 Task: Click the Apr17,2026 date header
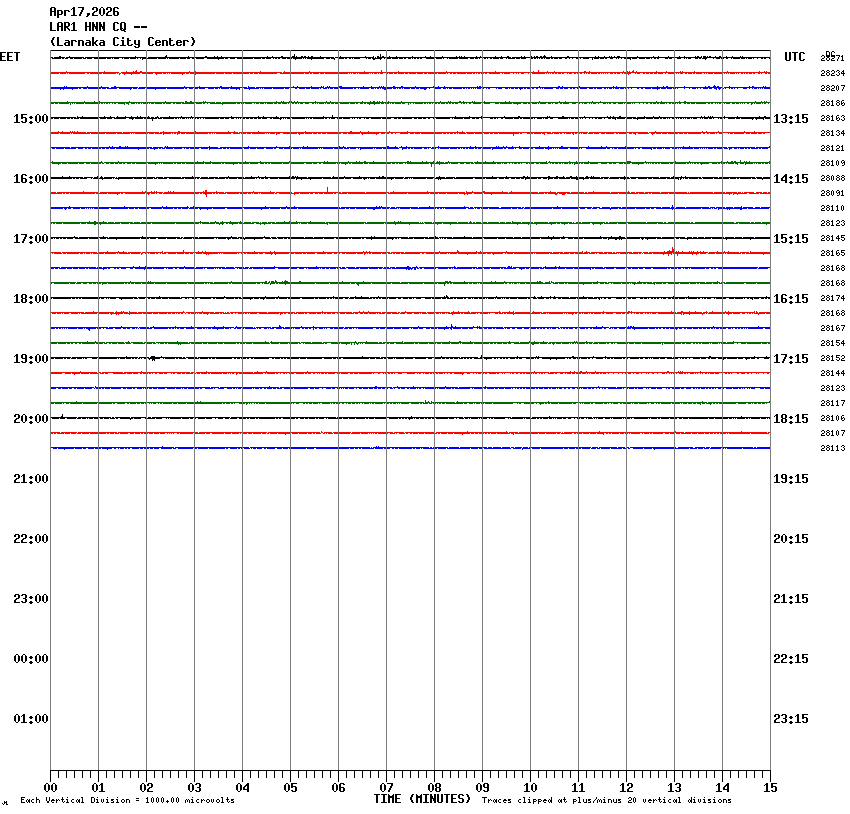click(x=84, y=12)
